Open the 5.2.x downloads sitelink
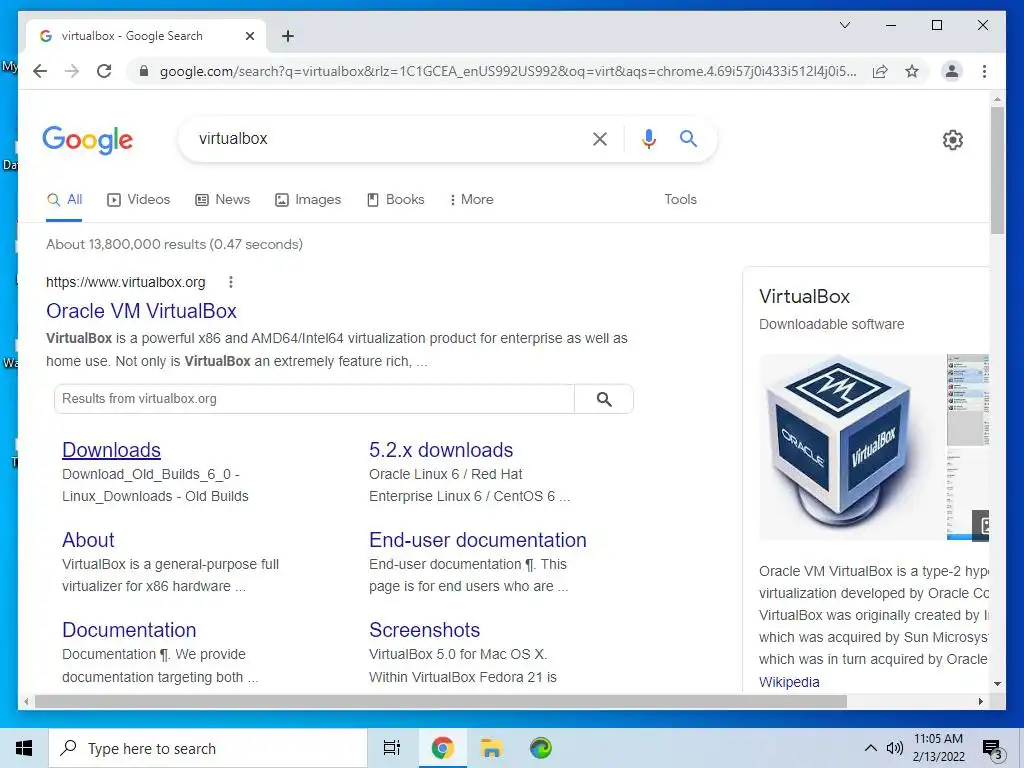Image resolution: width=1024 pixels, height=768 pixels. coord(441,450)
